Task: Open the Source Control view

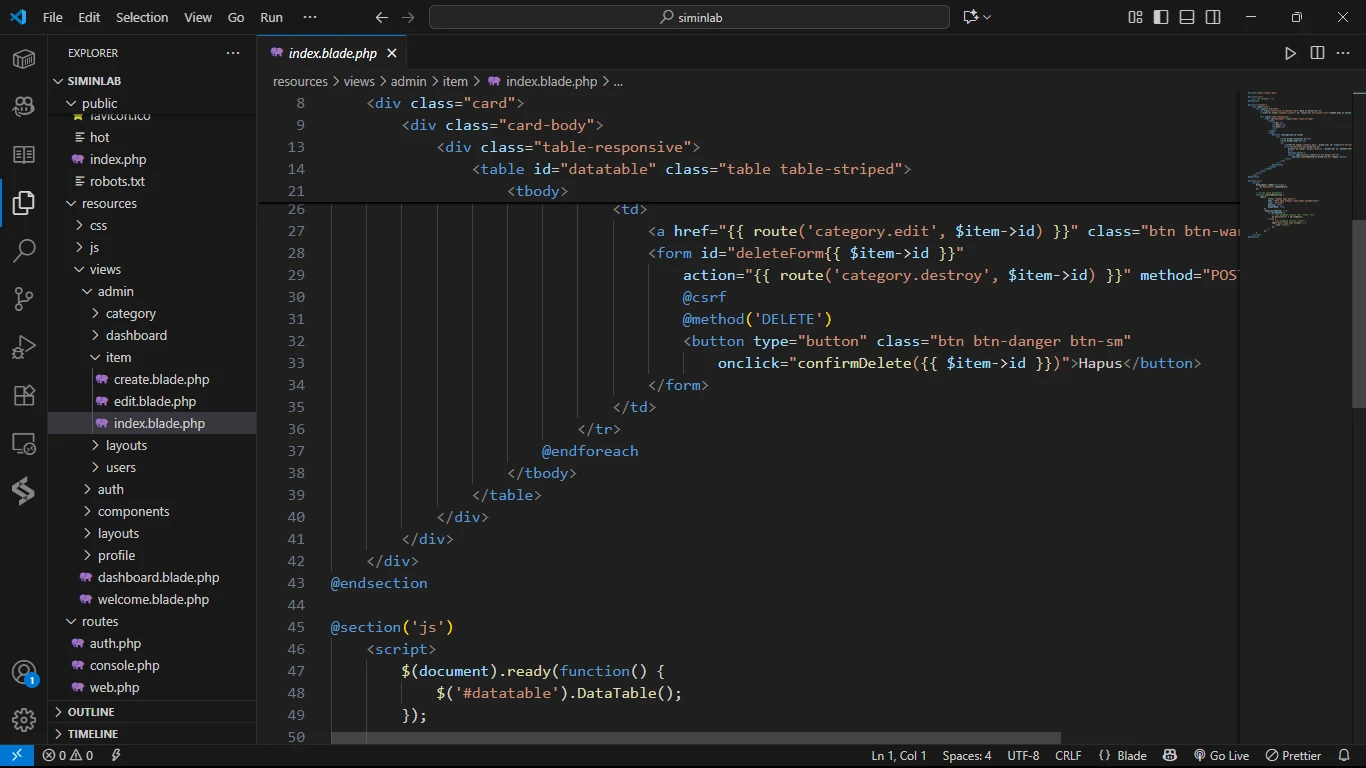Action: (24, 298)
